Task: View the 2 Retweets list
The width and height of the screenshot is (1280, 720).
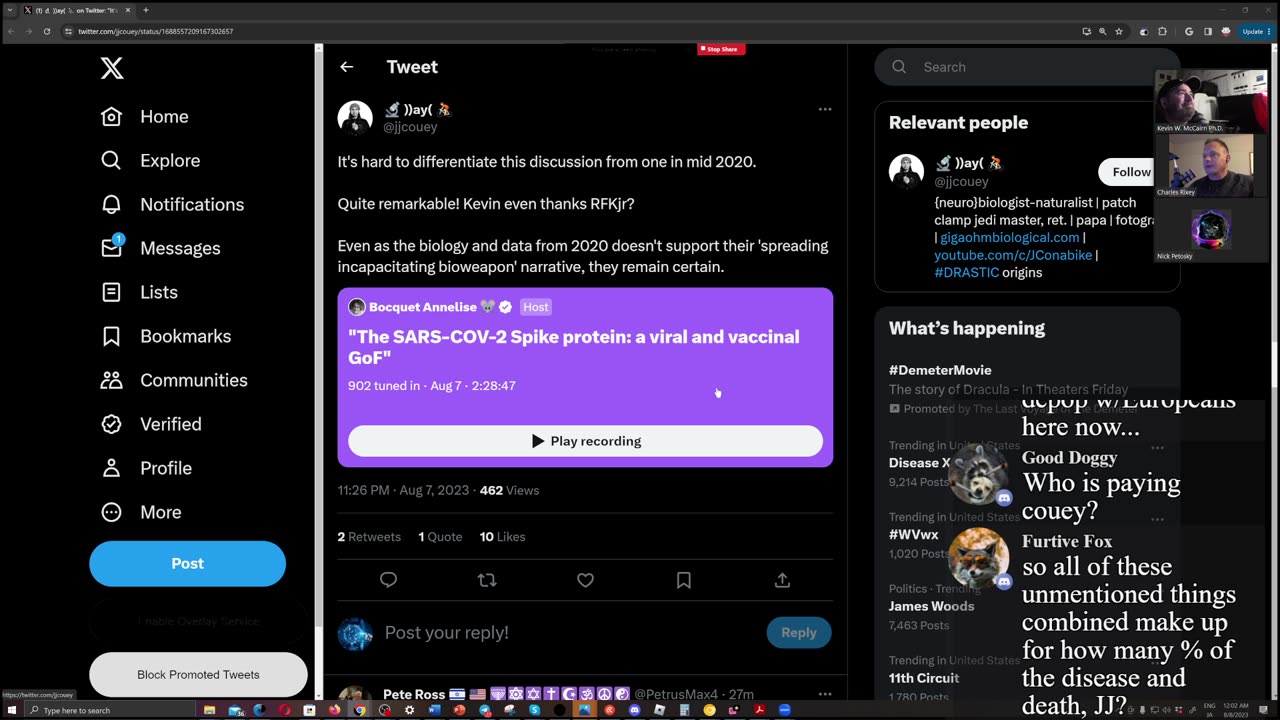Action: click(369, 537)
